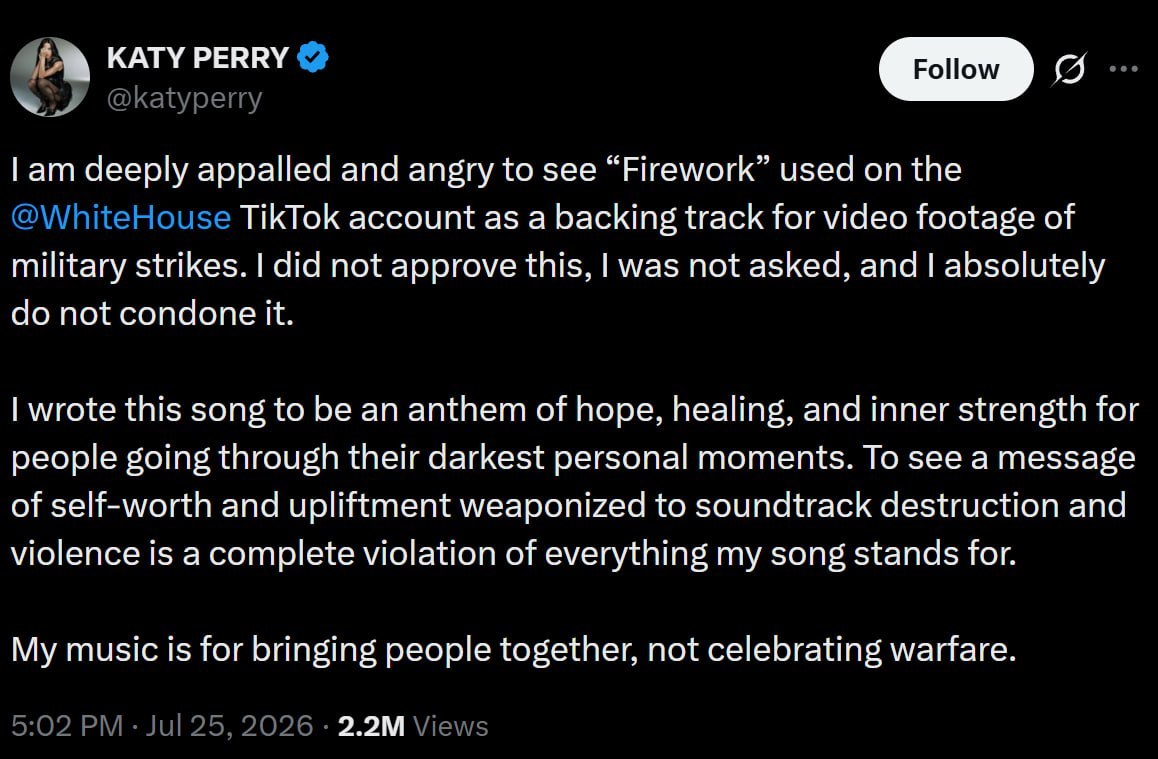Click the blue verified checkmark badge
The image size is (1158, 759).
click(313, 57)
